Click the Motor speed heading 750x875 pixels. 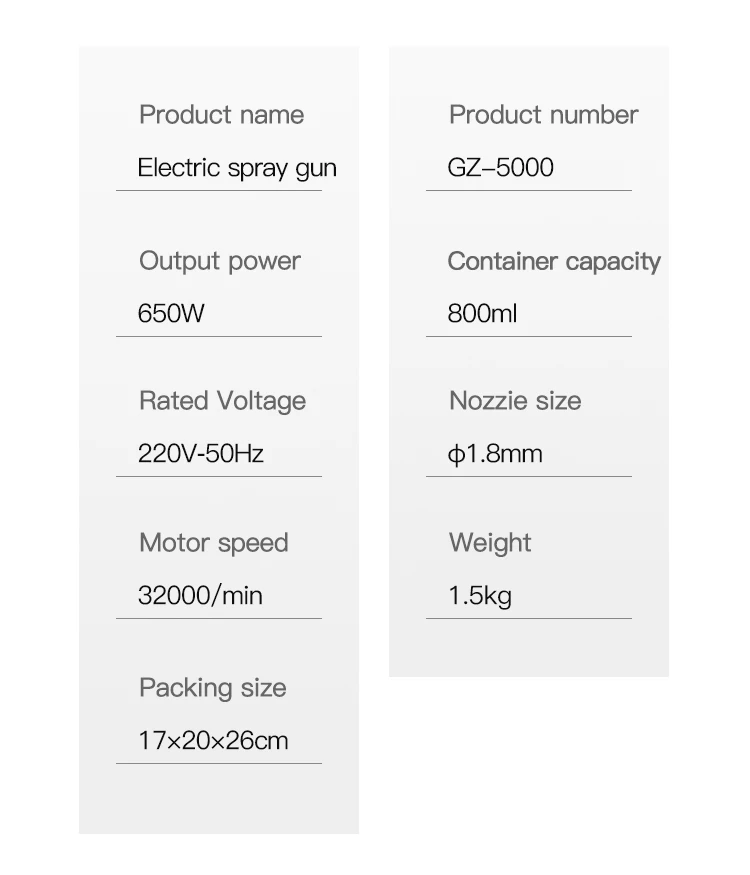213,543
